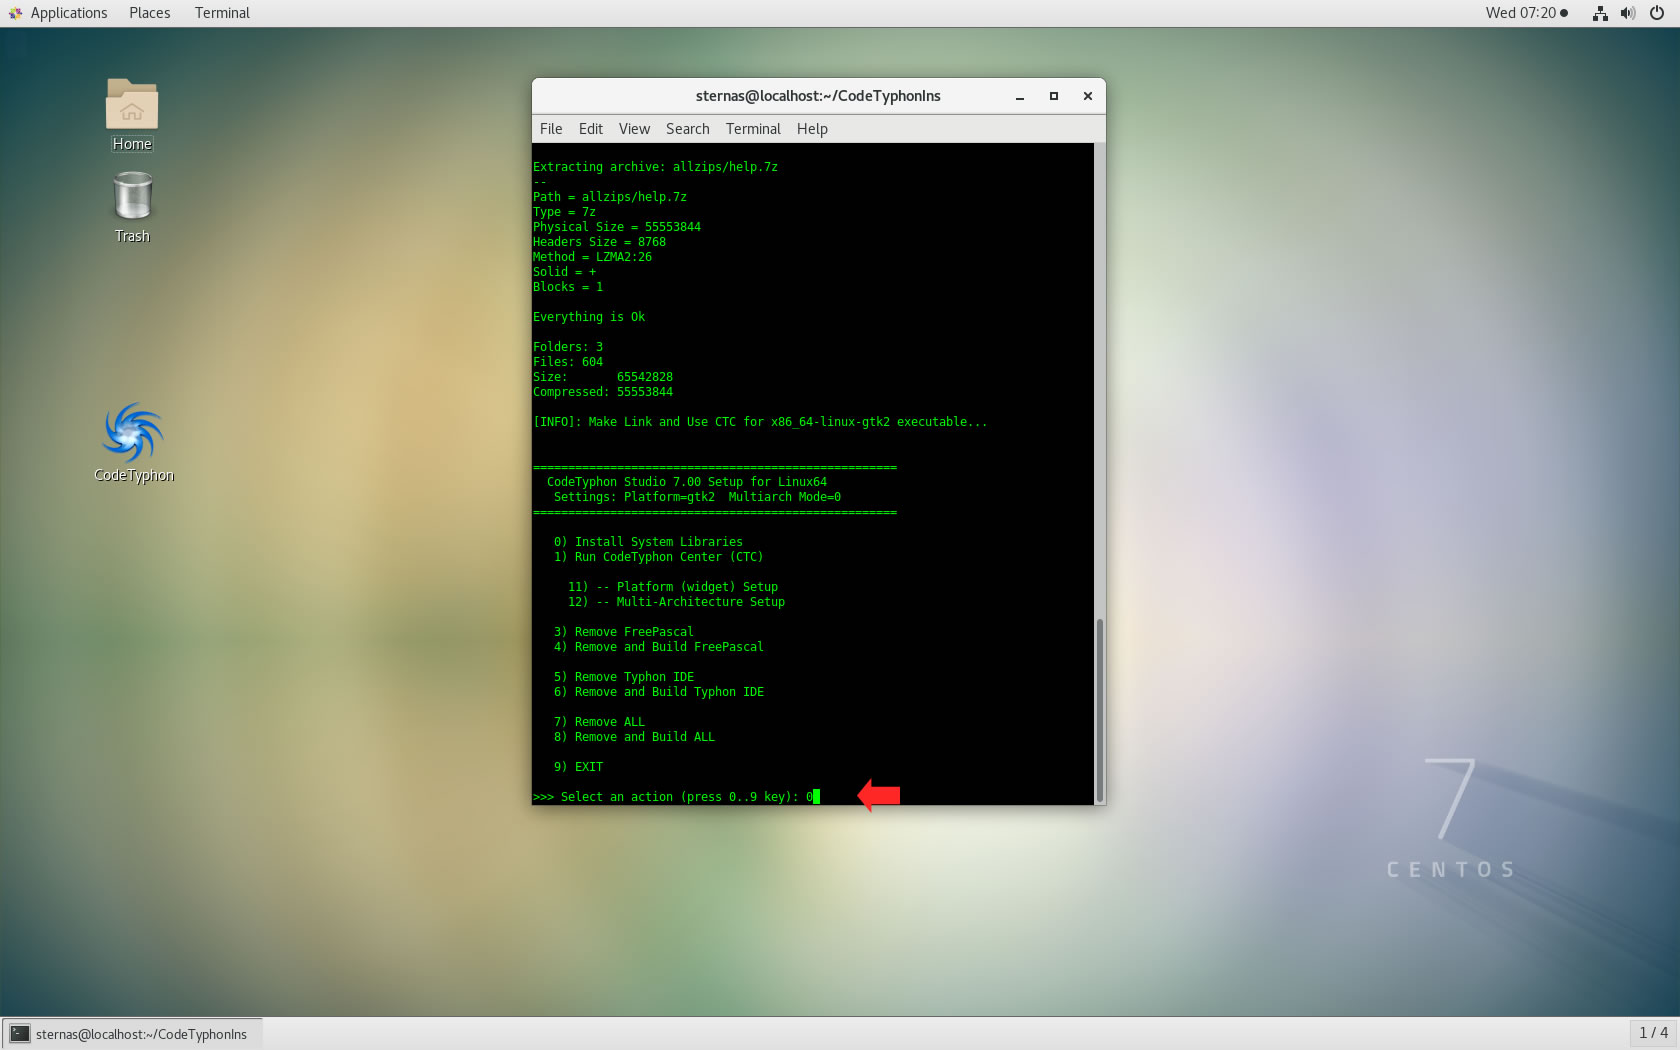Viewport: 1680px width, 1050px height.
Task: Click the 'Physical Size = 55553844' line
Action: [617, 227]
